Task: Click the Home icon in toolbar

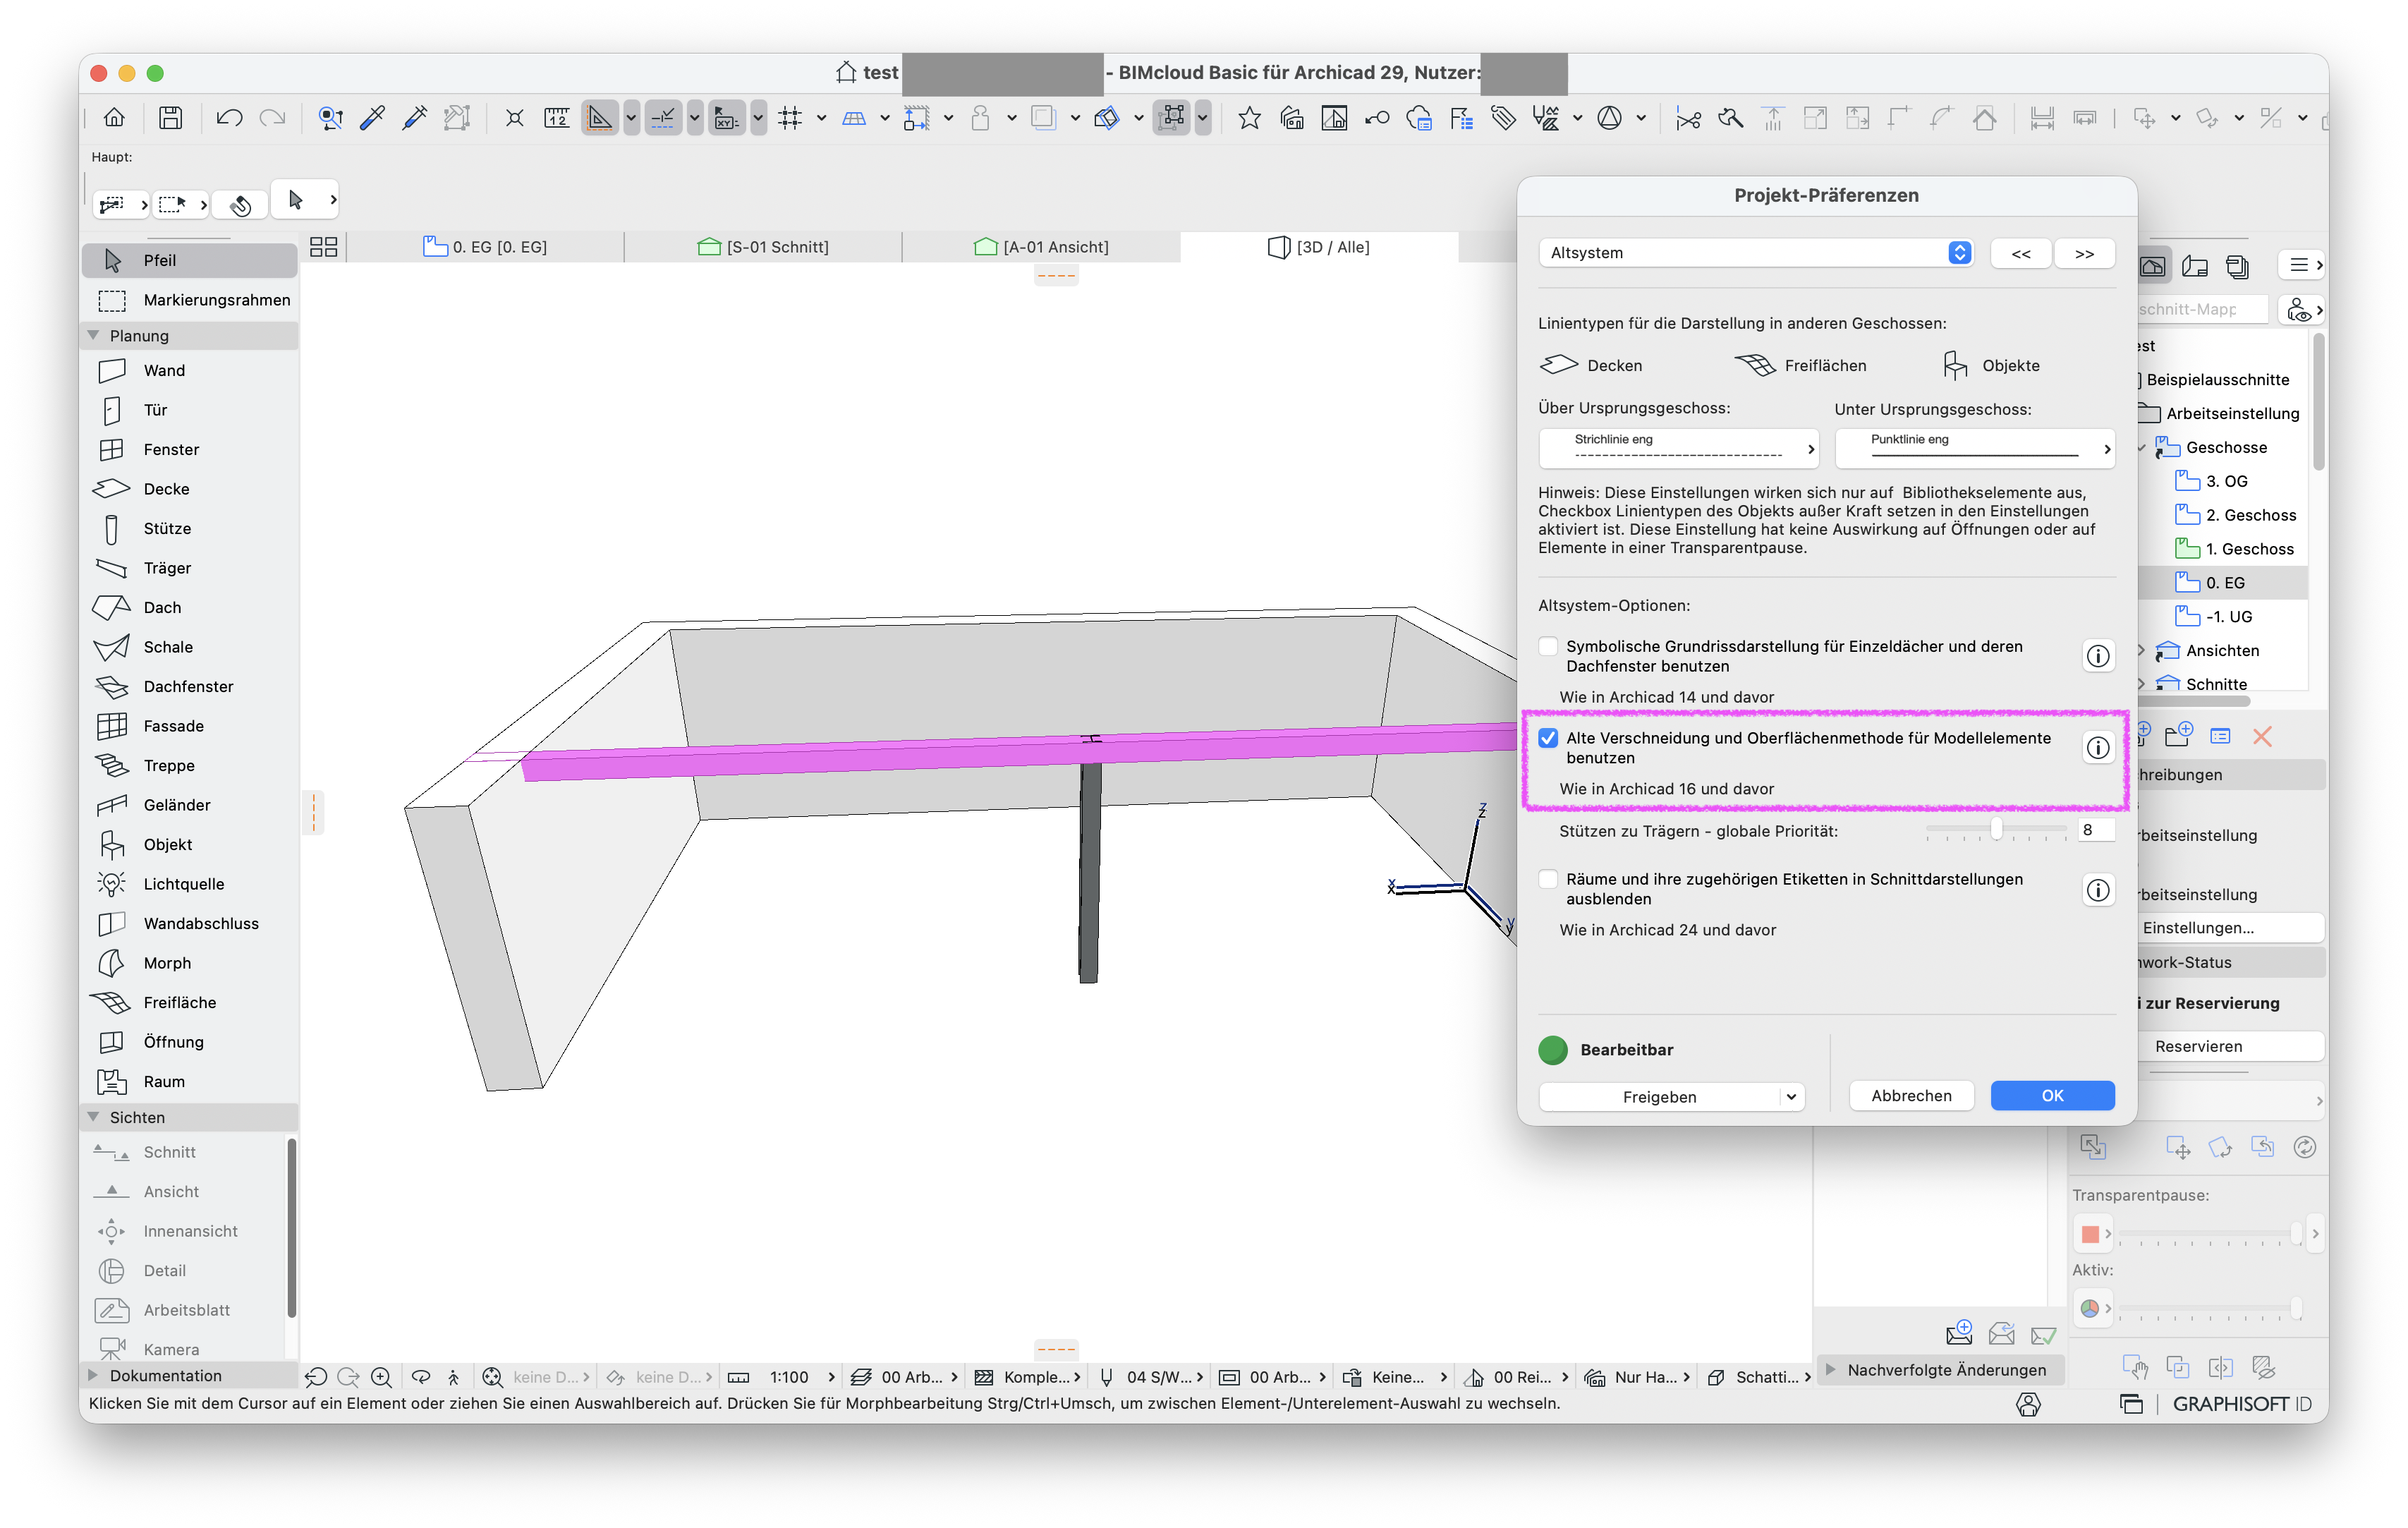Action: click(114, 118)
